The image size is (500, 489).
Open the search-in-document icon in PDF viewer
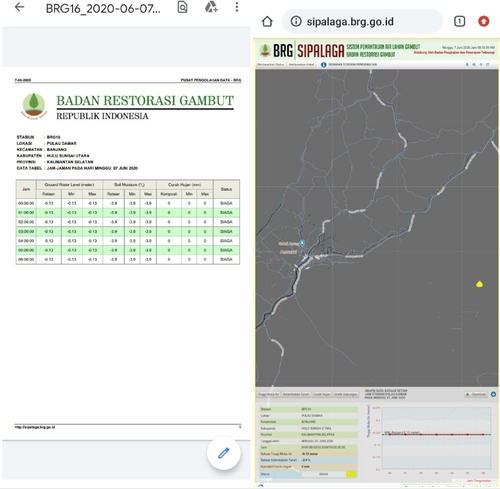coord(182,7)
